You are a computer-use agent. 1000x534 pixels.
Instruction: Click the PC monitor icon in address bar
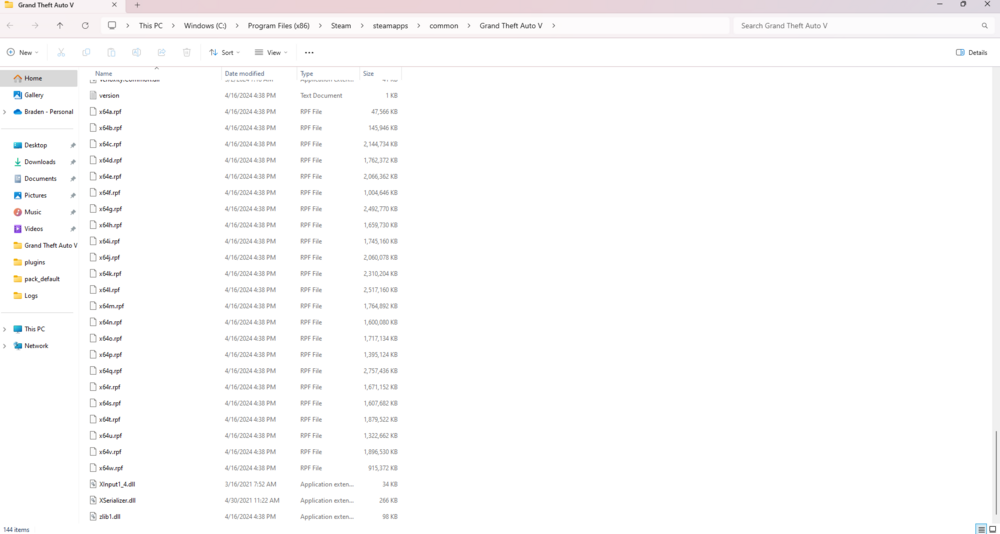click(112, 26)
